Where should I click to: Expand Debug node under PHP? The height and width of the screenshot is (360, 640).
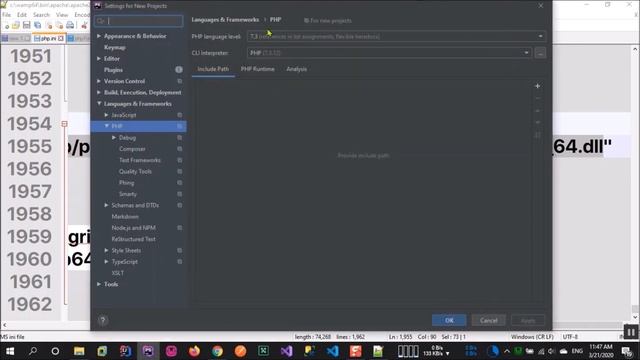click(x=114, y=138)
